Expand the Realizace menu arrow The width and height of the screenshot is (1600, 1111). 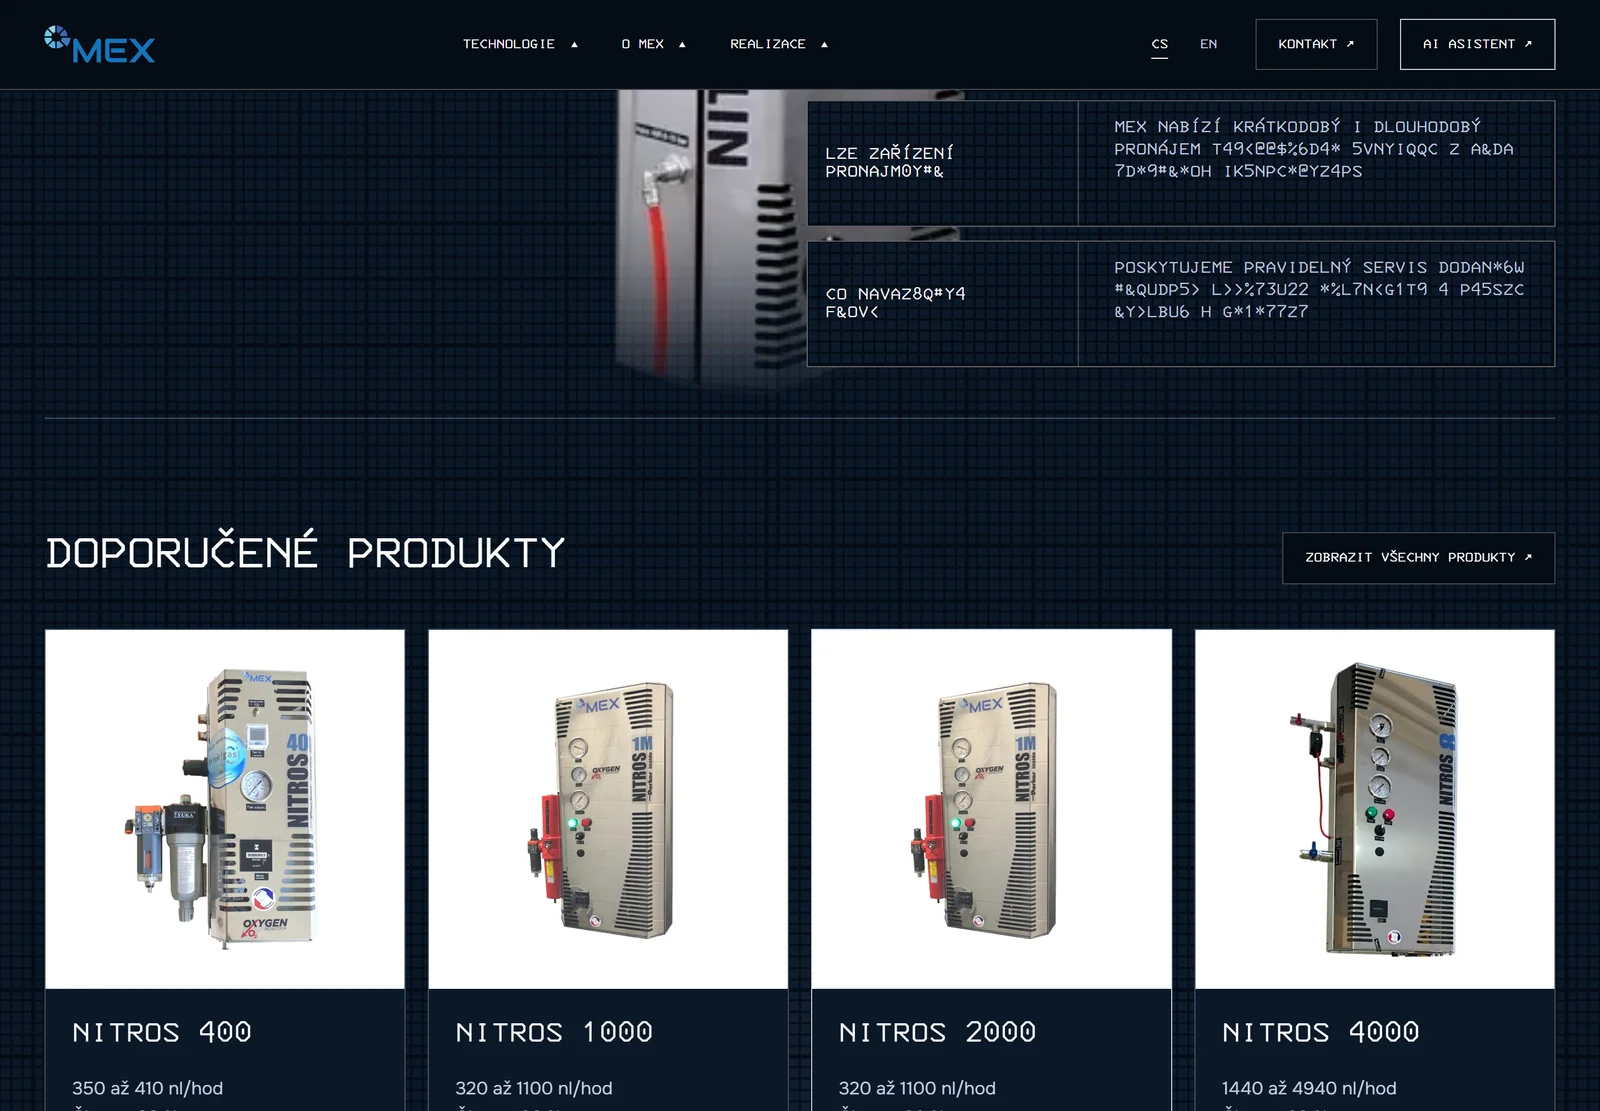tap(824, 45)
